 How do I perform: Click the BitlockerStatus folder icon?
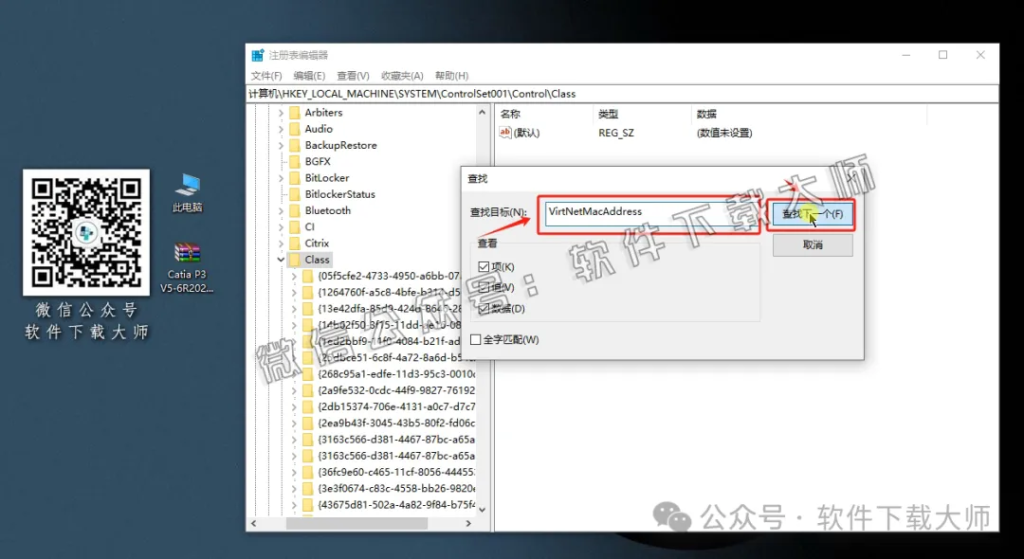tap(294, 194)
